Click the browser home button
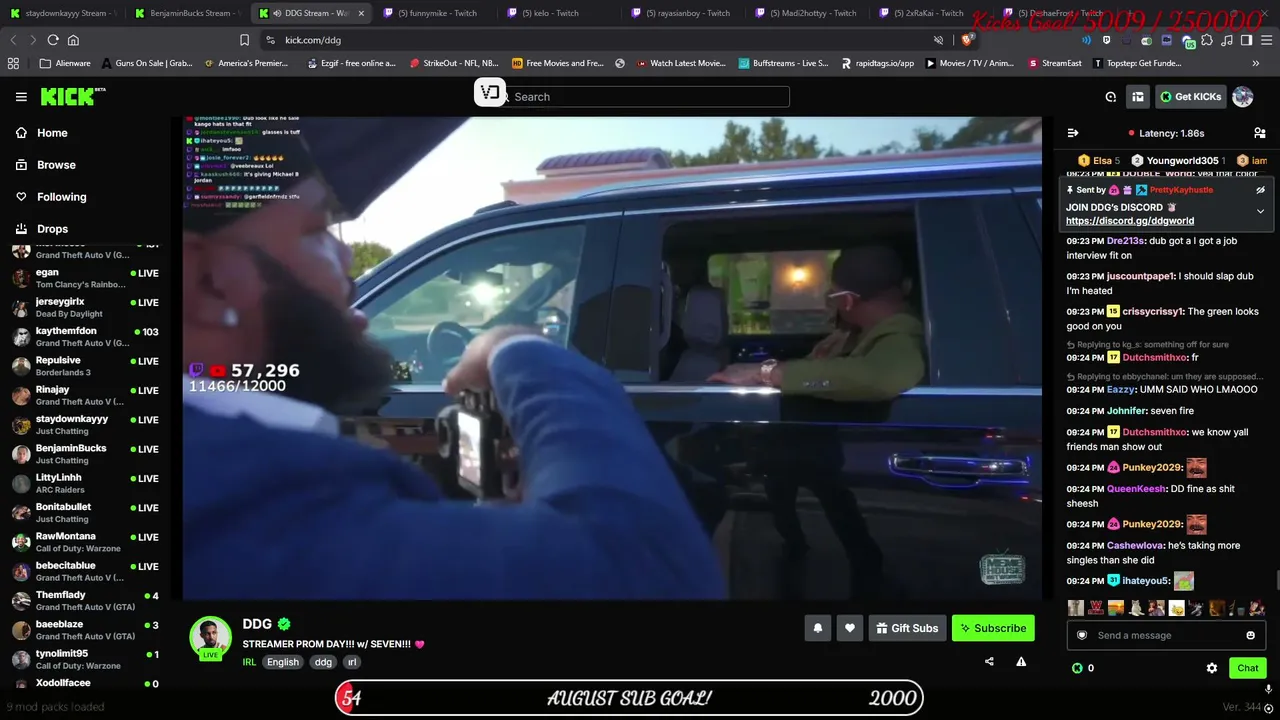 (x=73, y=40)
